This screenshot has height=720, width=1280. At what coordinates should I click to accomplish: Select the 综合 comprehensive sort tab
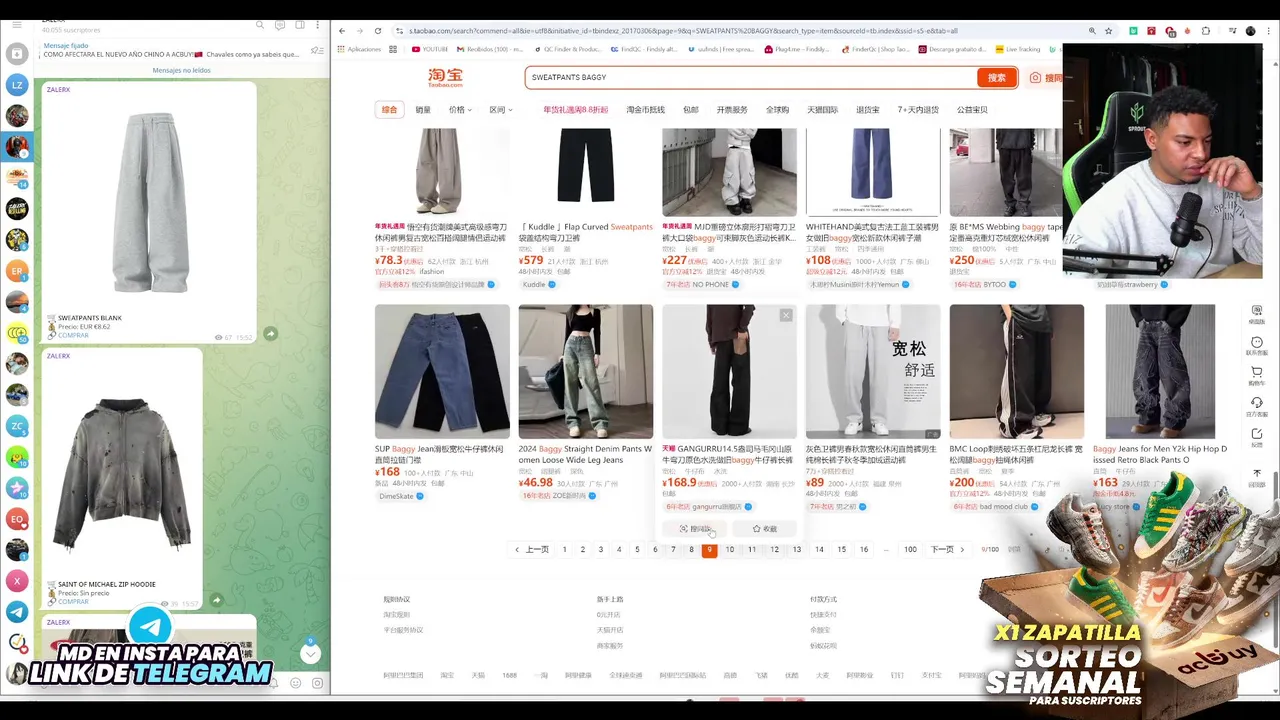tap(389, 110)
